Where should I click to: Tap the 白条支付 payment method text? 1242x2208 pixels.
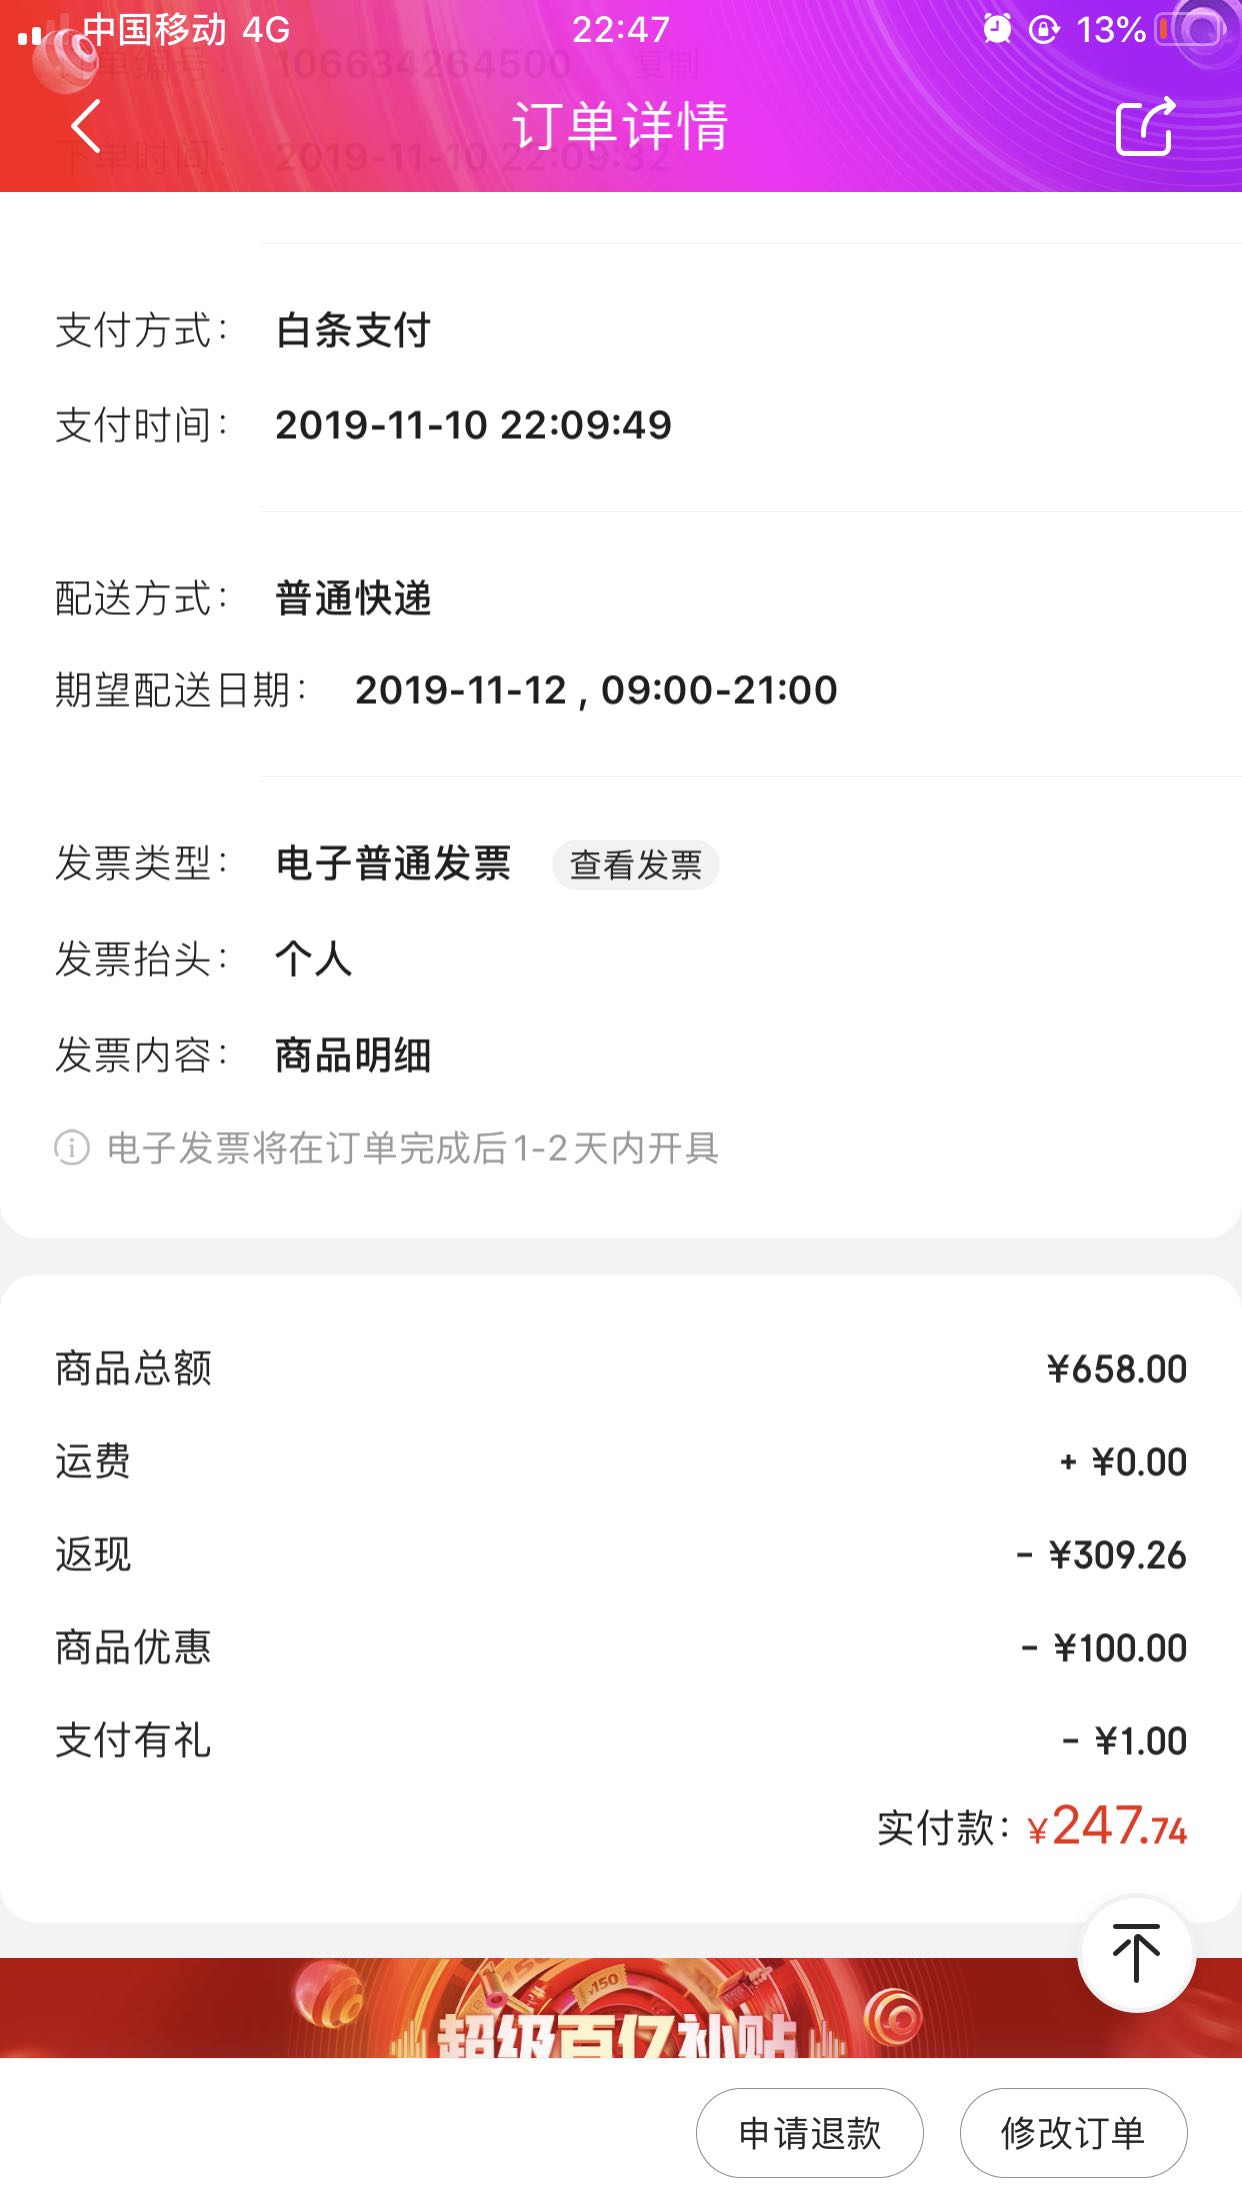[x=353, y=331]
